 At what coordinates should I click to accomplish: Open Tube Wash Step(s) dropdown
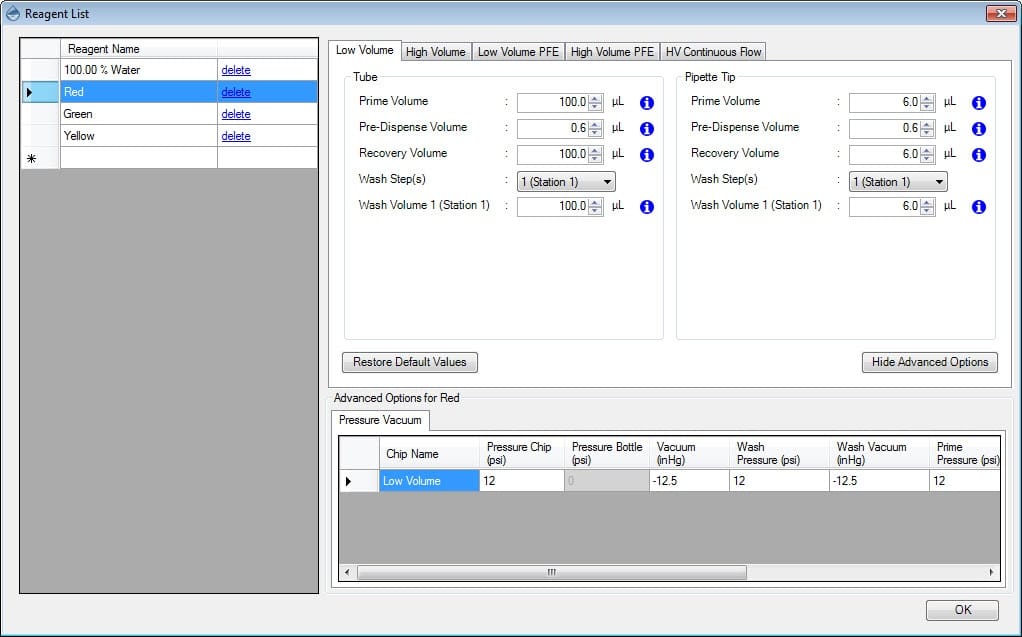pyautogui.click(x=566, y=182)
